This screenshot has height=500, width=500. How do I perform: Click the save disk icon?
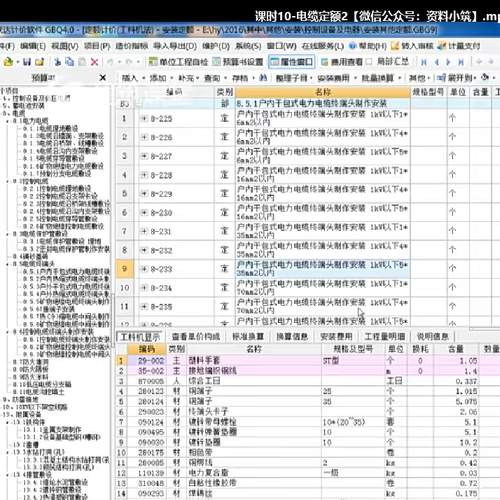[27, 62]
